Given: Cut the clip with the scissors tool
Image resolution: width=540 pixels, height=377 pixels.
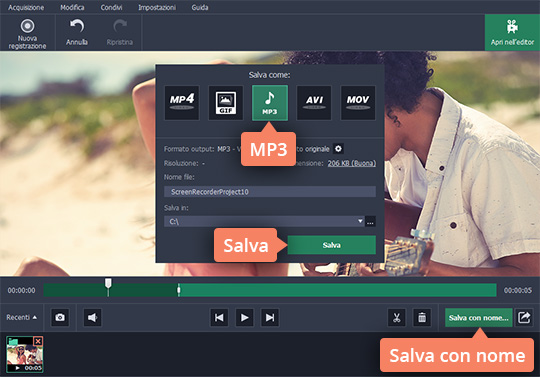Looking at the screenshot, I should [396, 317].
